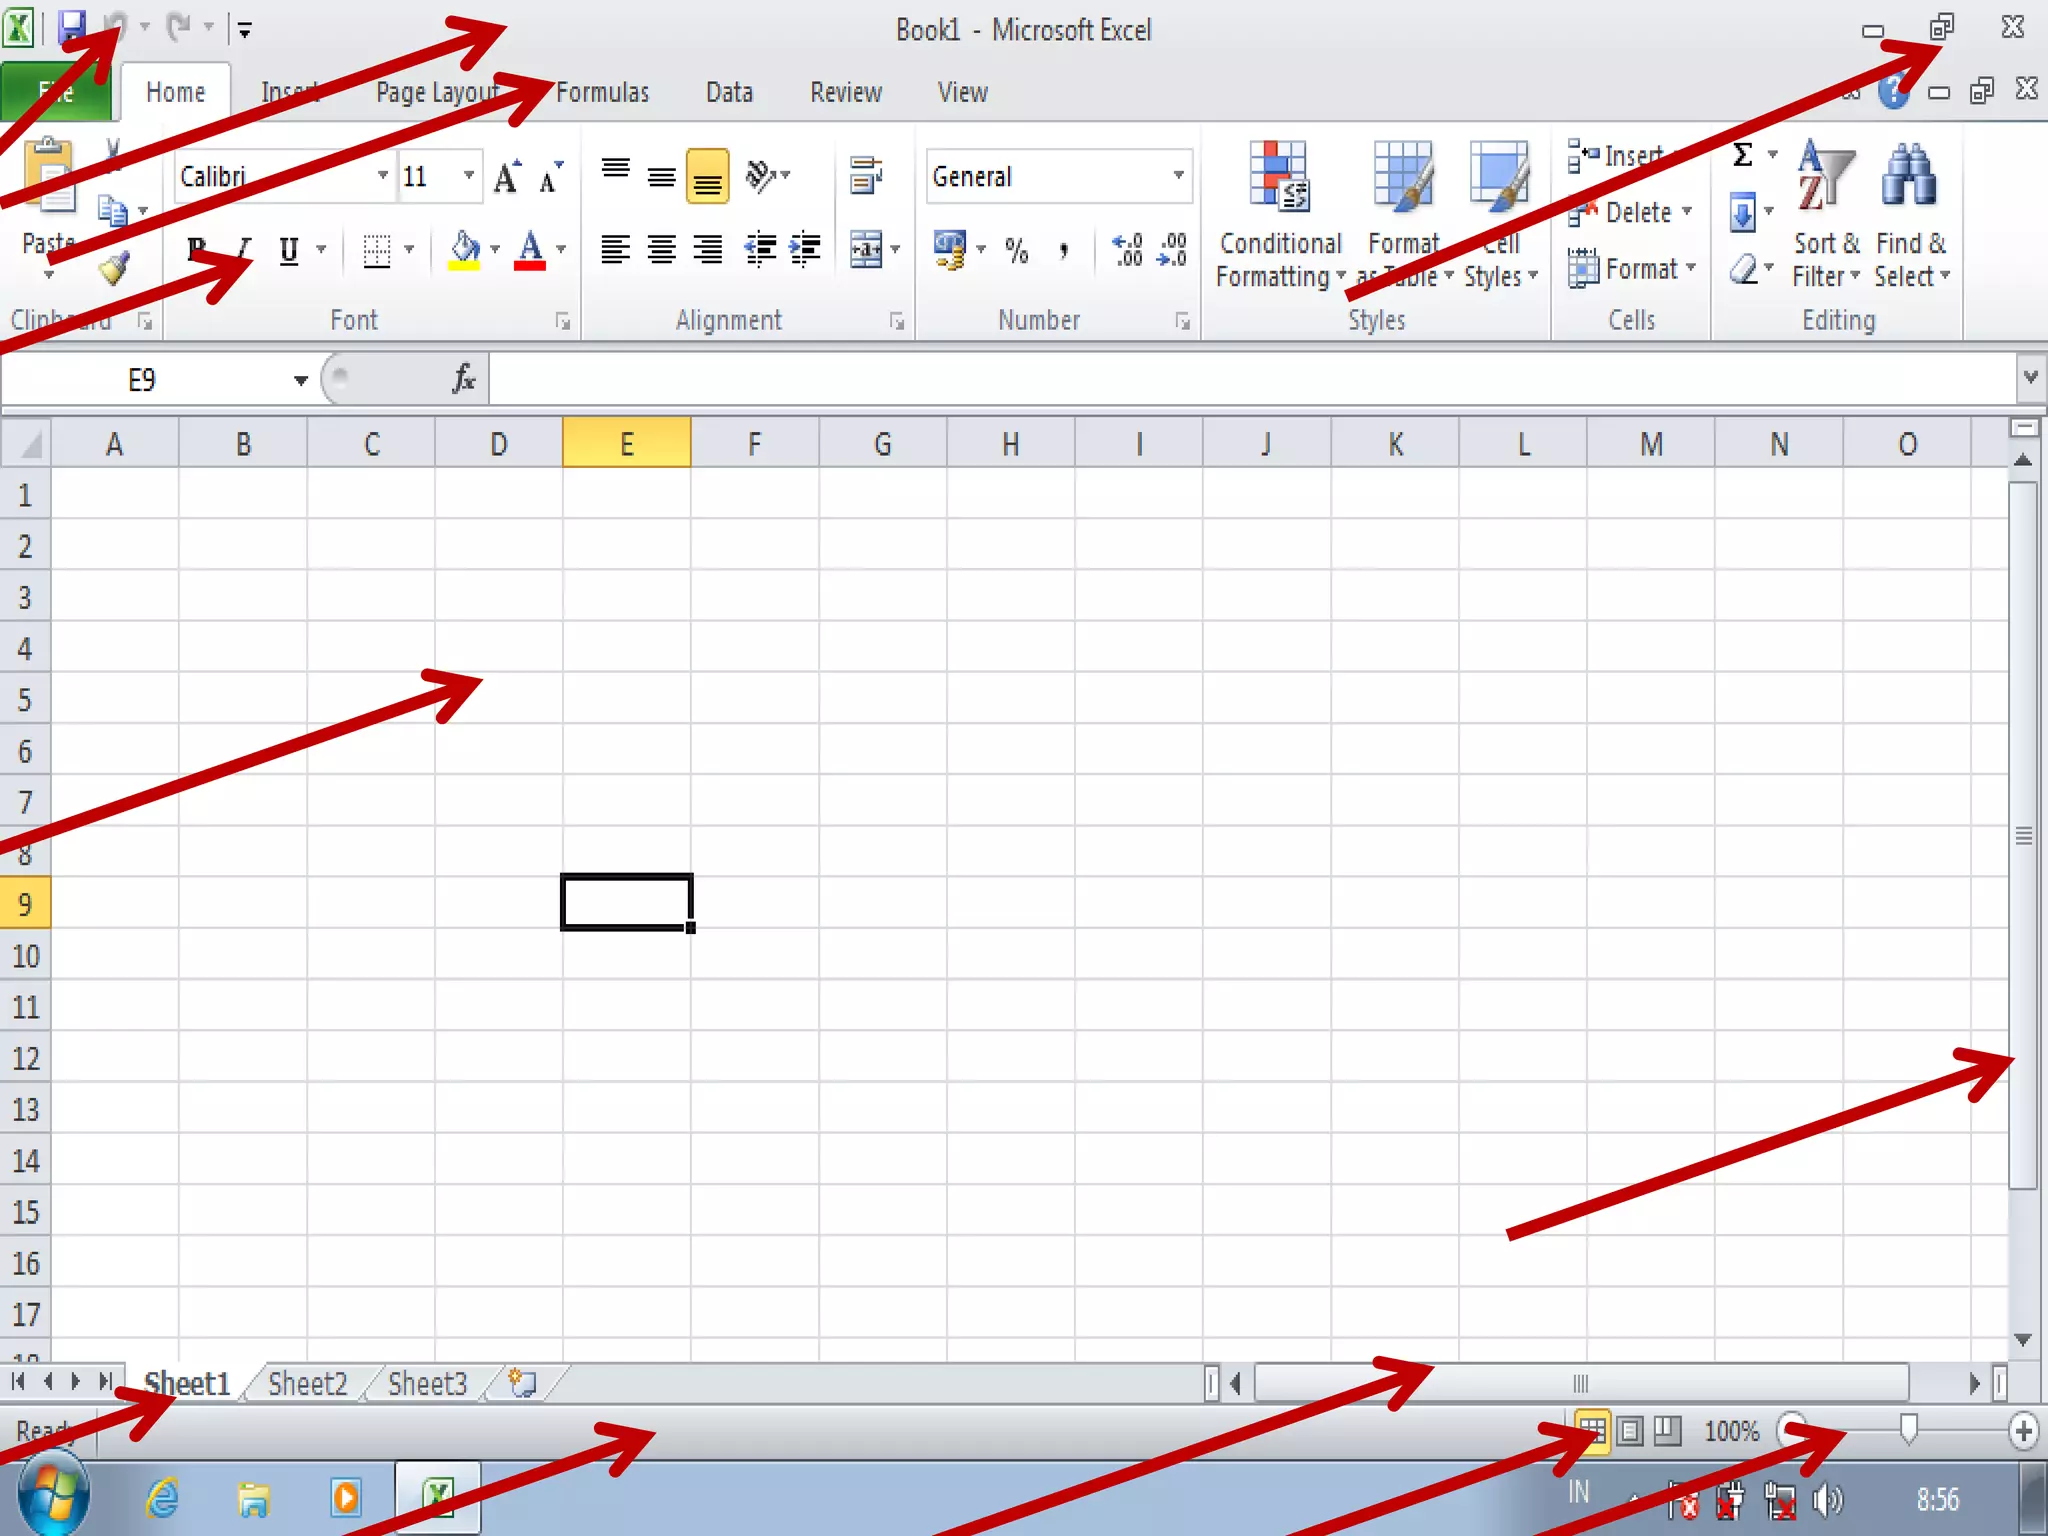
Task: Insert AutoSum with the sigma icon
Action: pyautogui.click(x=1743, y=155)
